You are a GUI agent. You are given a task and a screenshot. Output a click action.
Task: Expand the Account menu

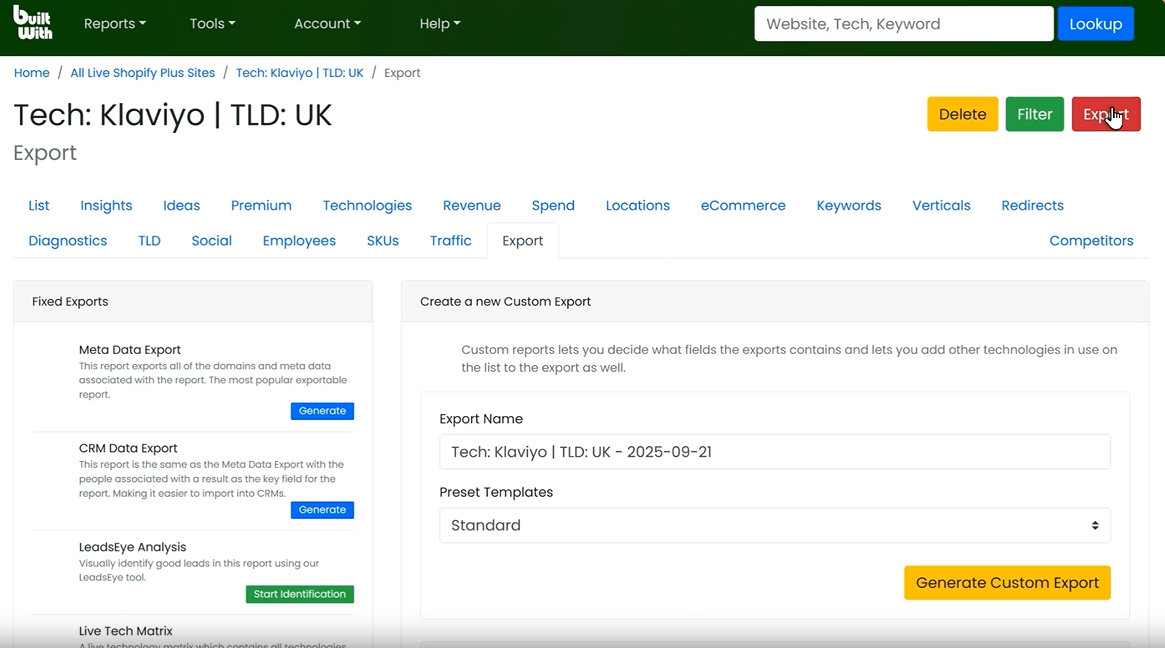pyautogui.click(x=328, y=24)
